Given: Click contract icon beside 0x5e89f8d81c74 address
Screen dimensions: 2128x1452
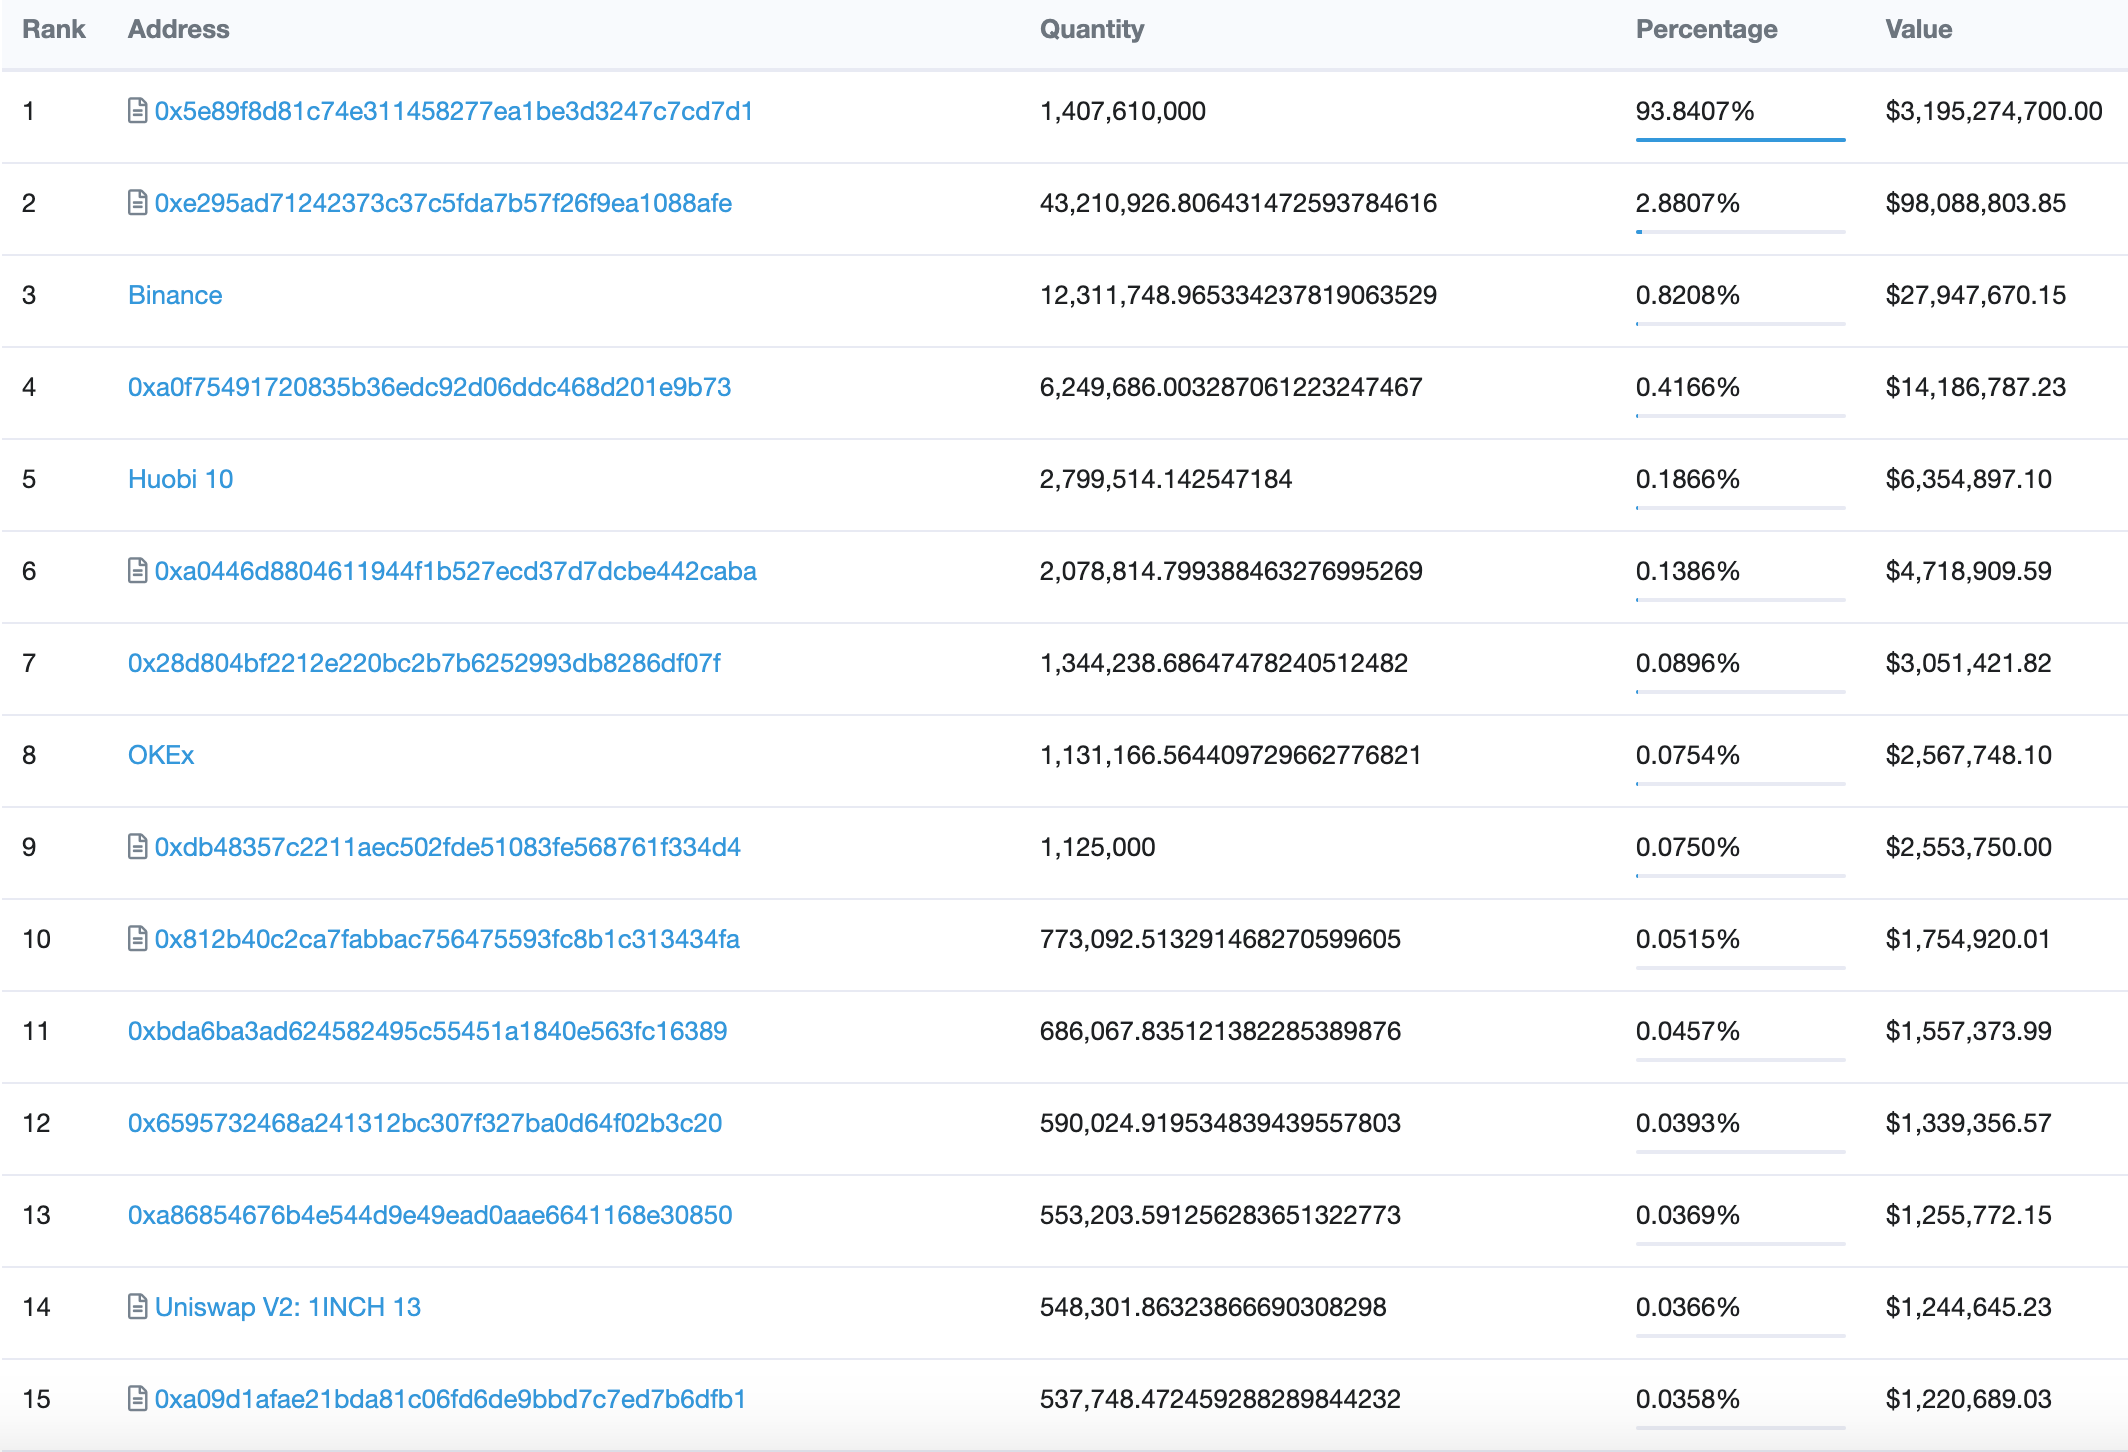Looking at the screenshot, I should [x=138, y=111].
